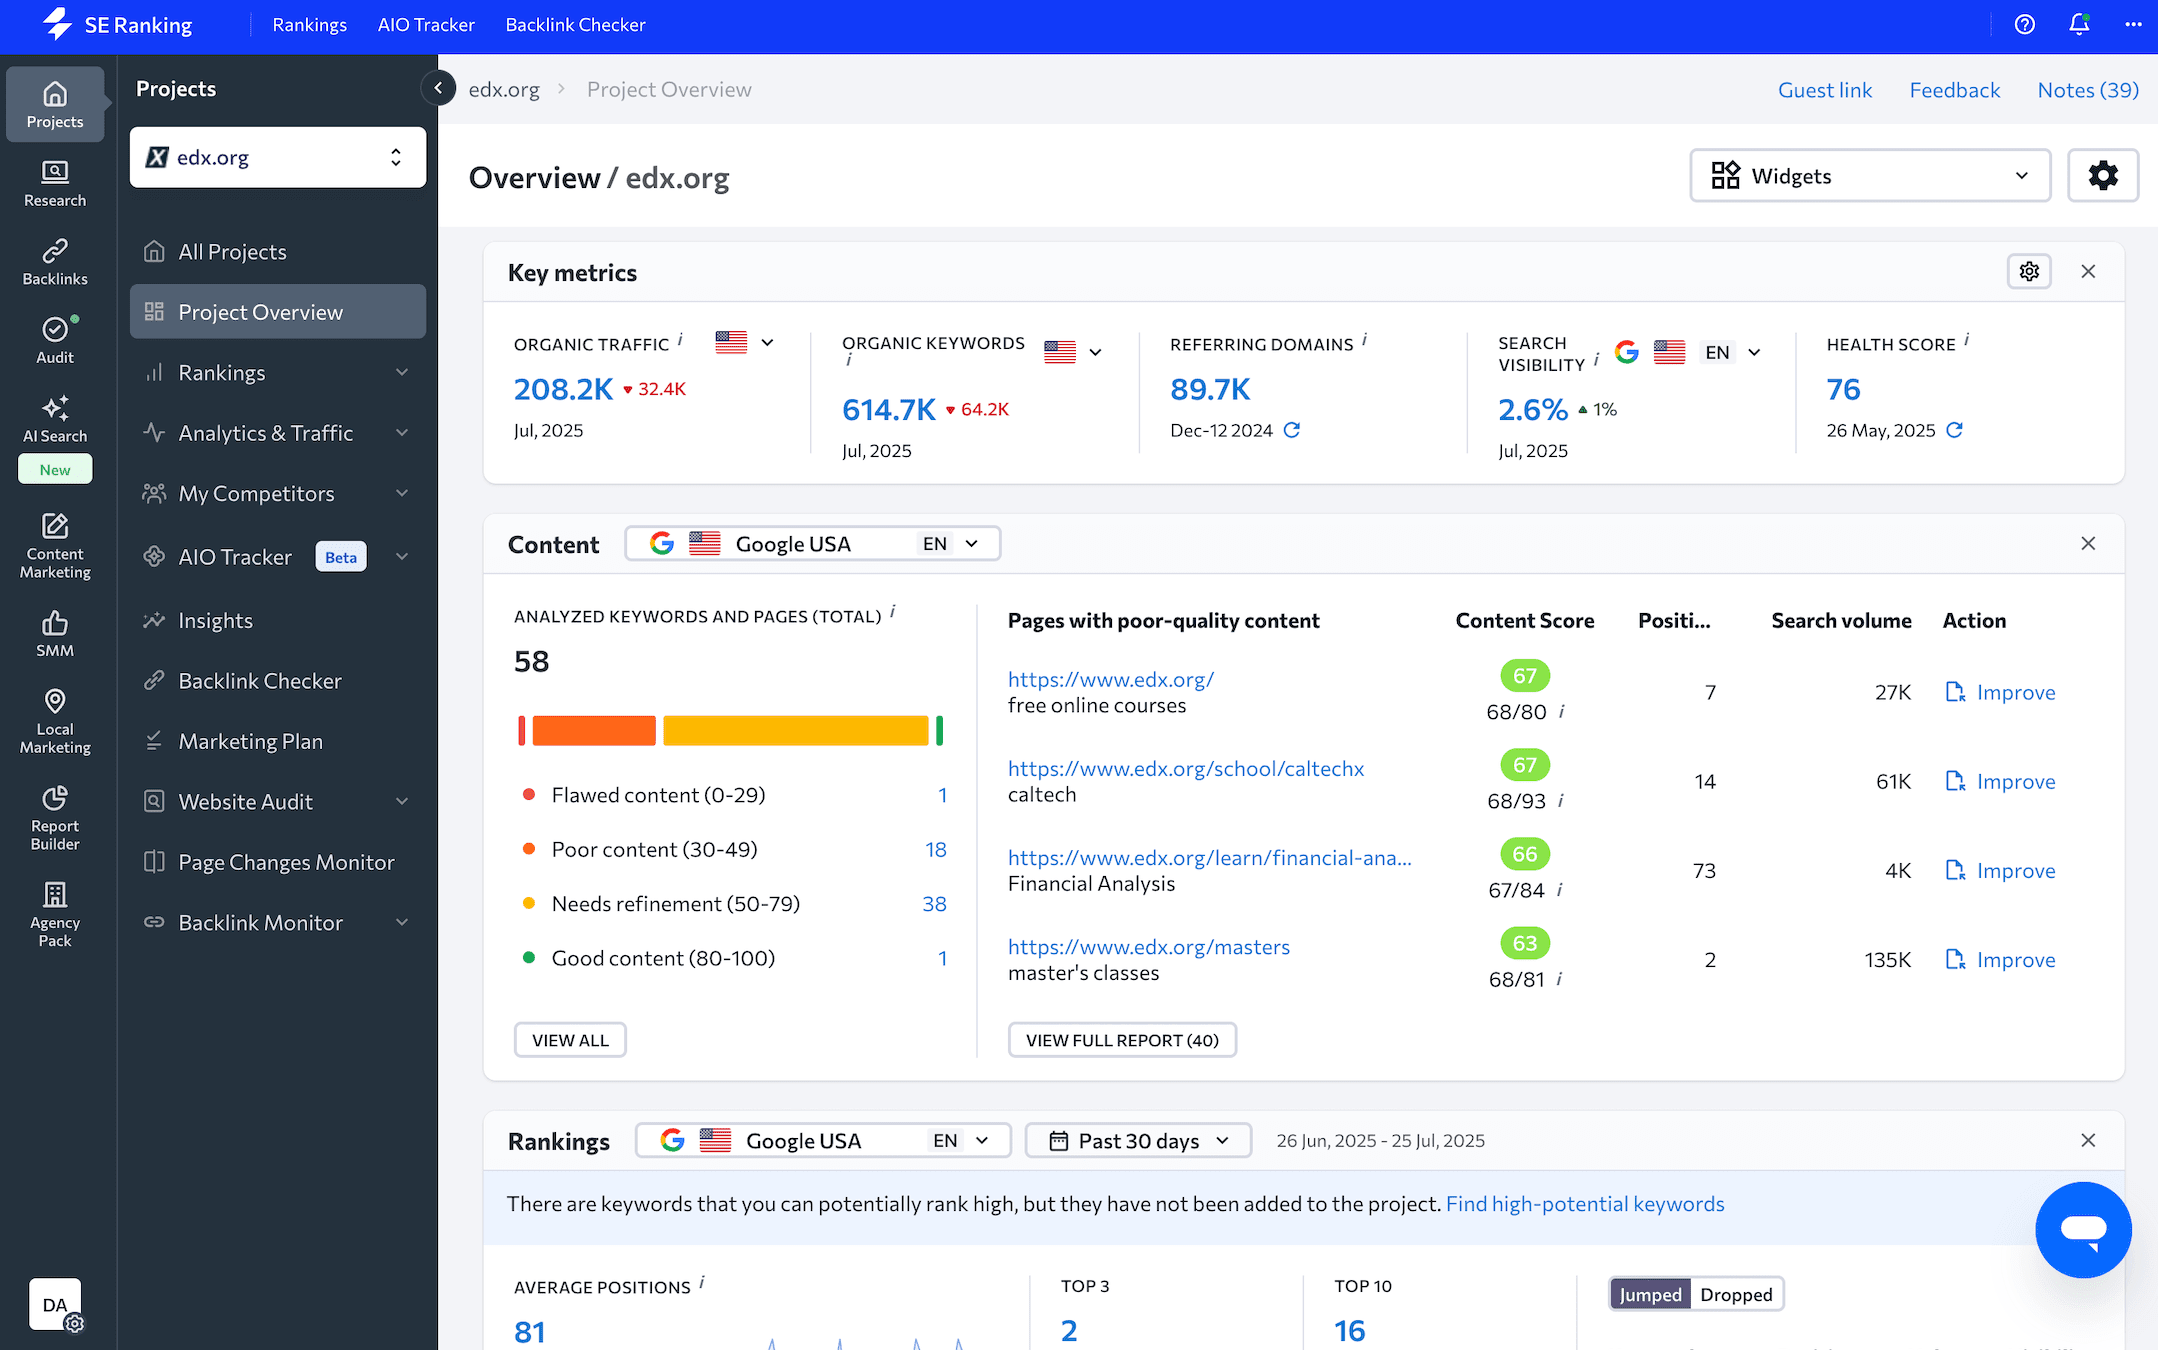Click Rankings in the top menu bar
2158x1350 pixels.
click(x=310, y=24)
